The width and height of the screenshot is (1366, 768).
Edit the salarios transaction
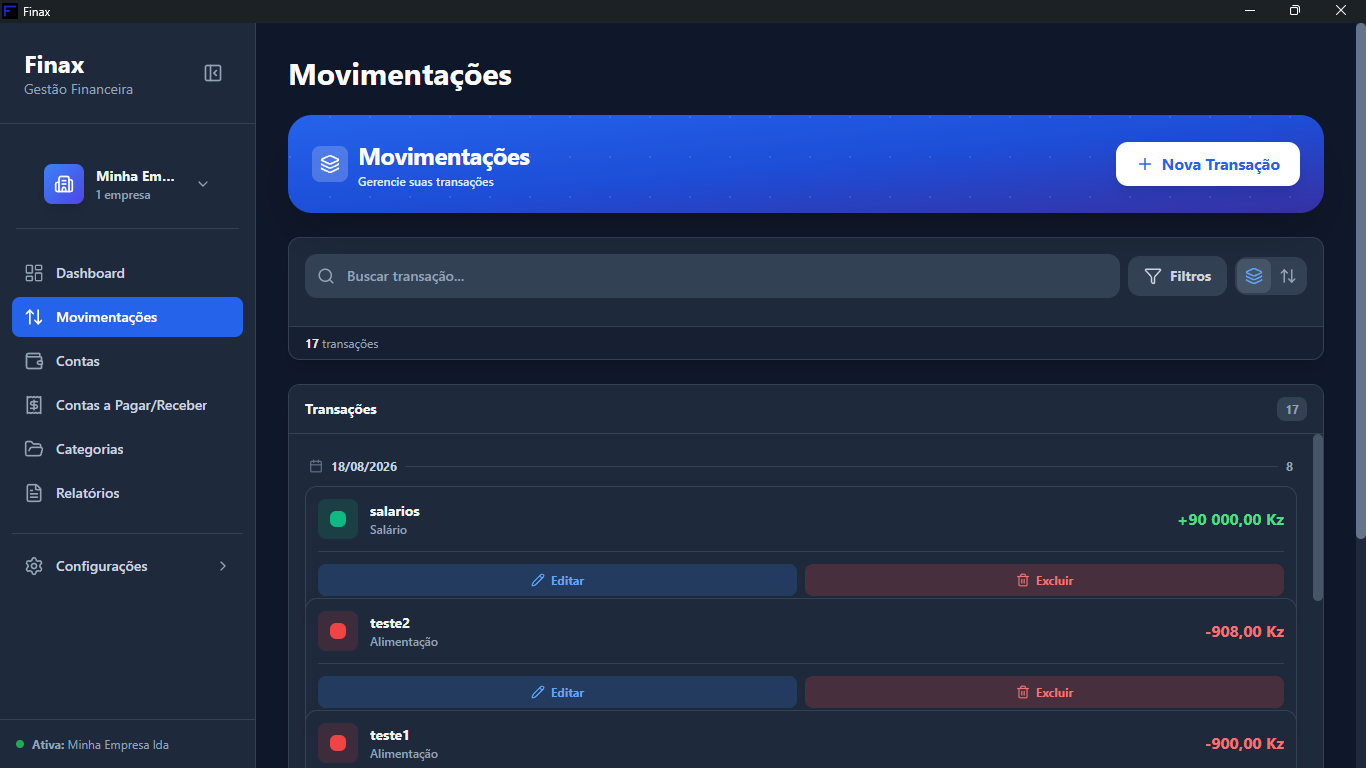point(557,580)
